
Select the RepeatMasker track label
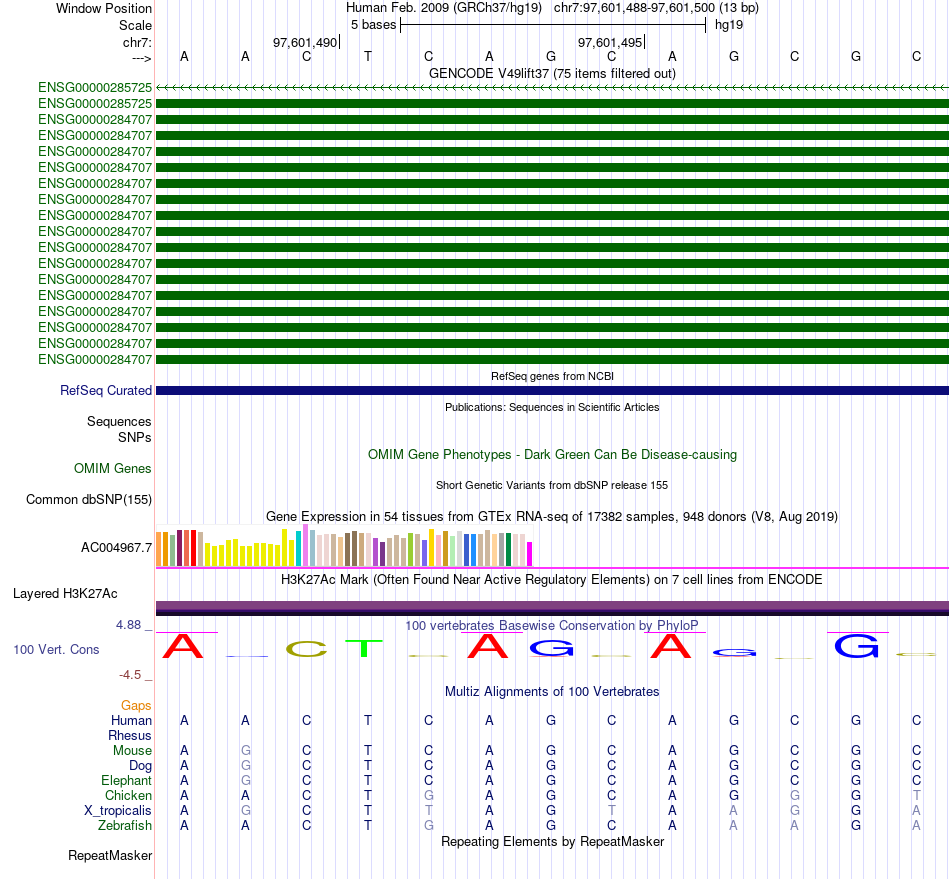click(x=110, y=855)
